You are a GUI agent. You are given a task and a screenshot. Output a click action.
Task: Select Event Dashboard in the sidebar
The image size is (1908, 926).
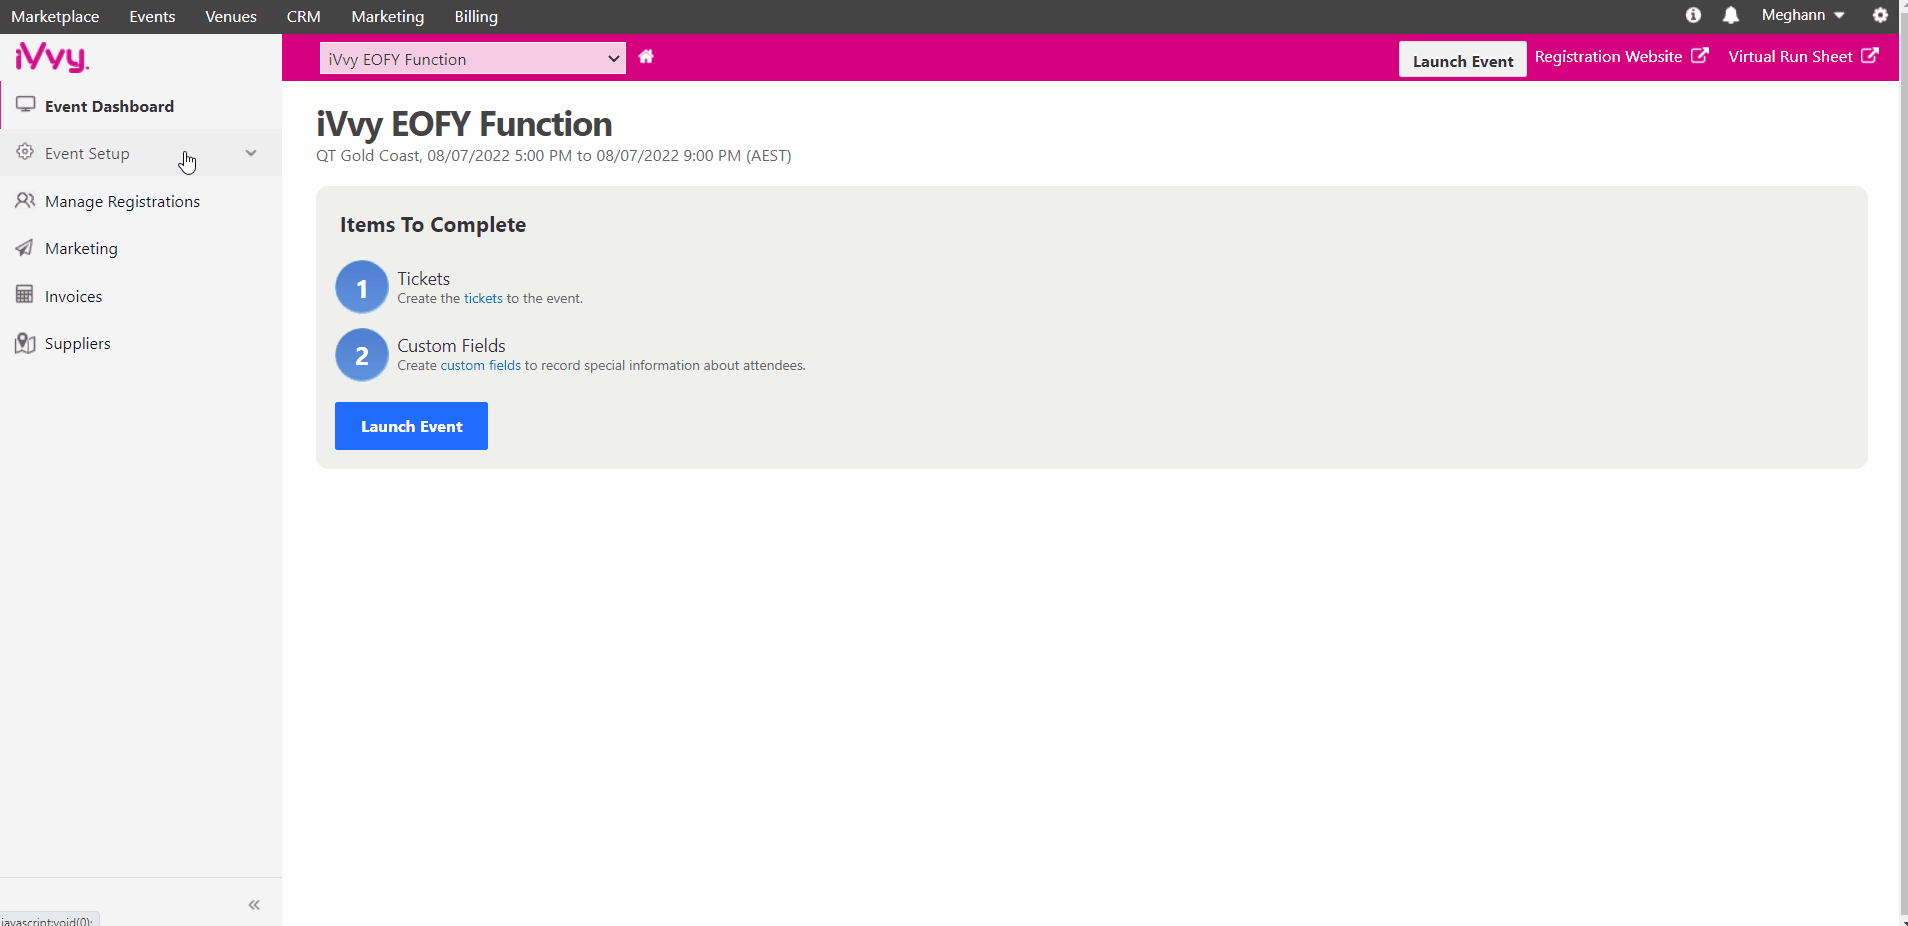pyautogui.click(x=141, y=106)
